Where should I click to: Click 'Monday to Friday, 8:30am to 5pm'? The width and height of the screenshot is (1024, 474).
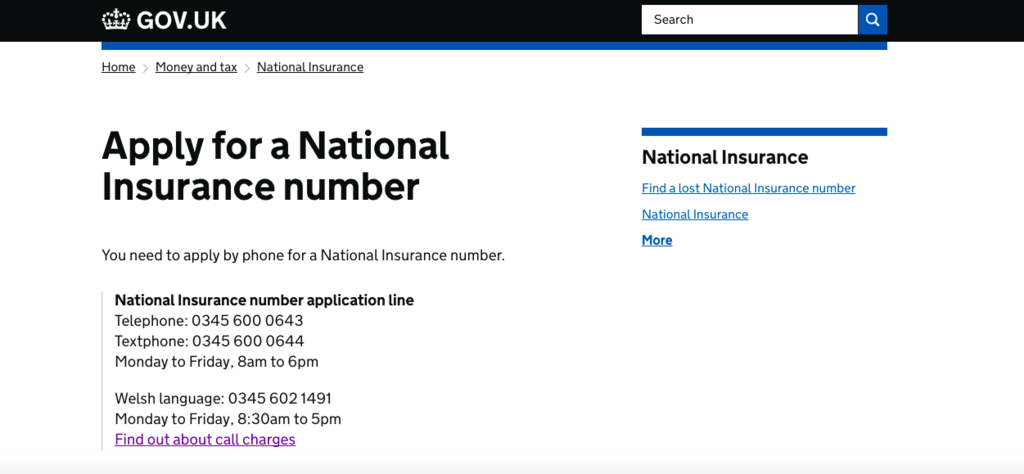pyautogui.click(x=228, y=419)
